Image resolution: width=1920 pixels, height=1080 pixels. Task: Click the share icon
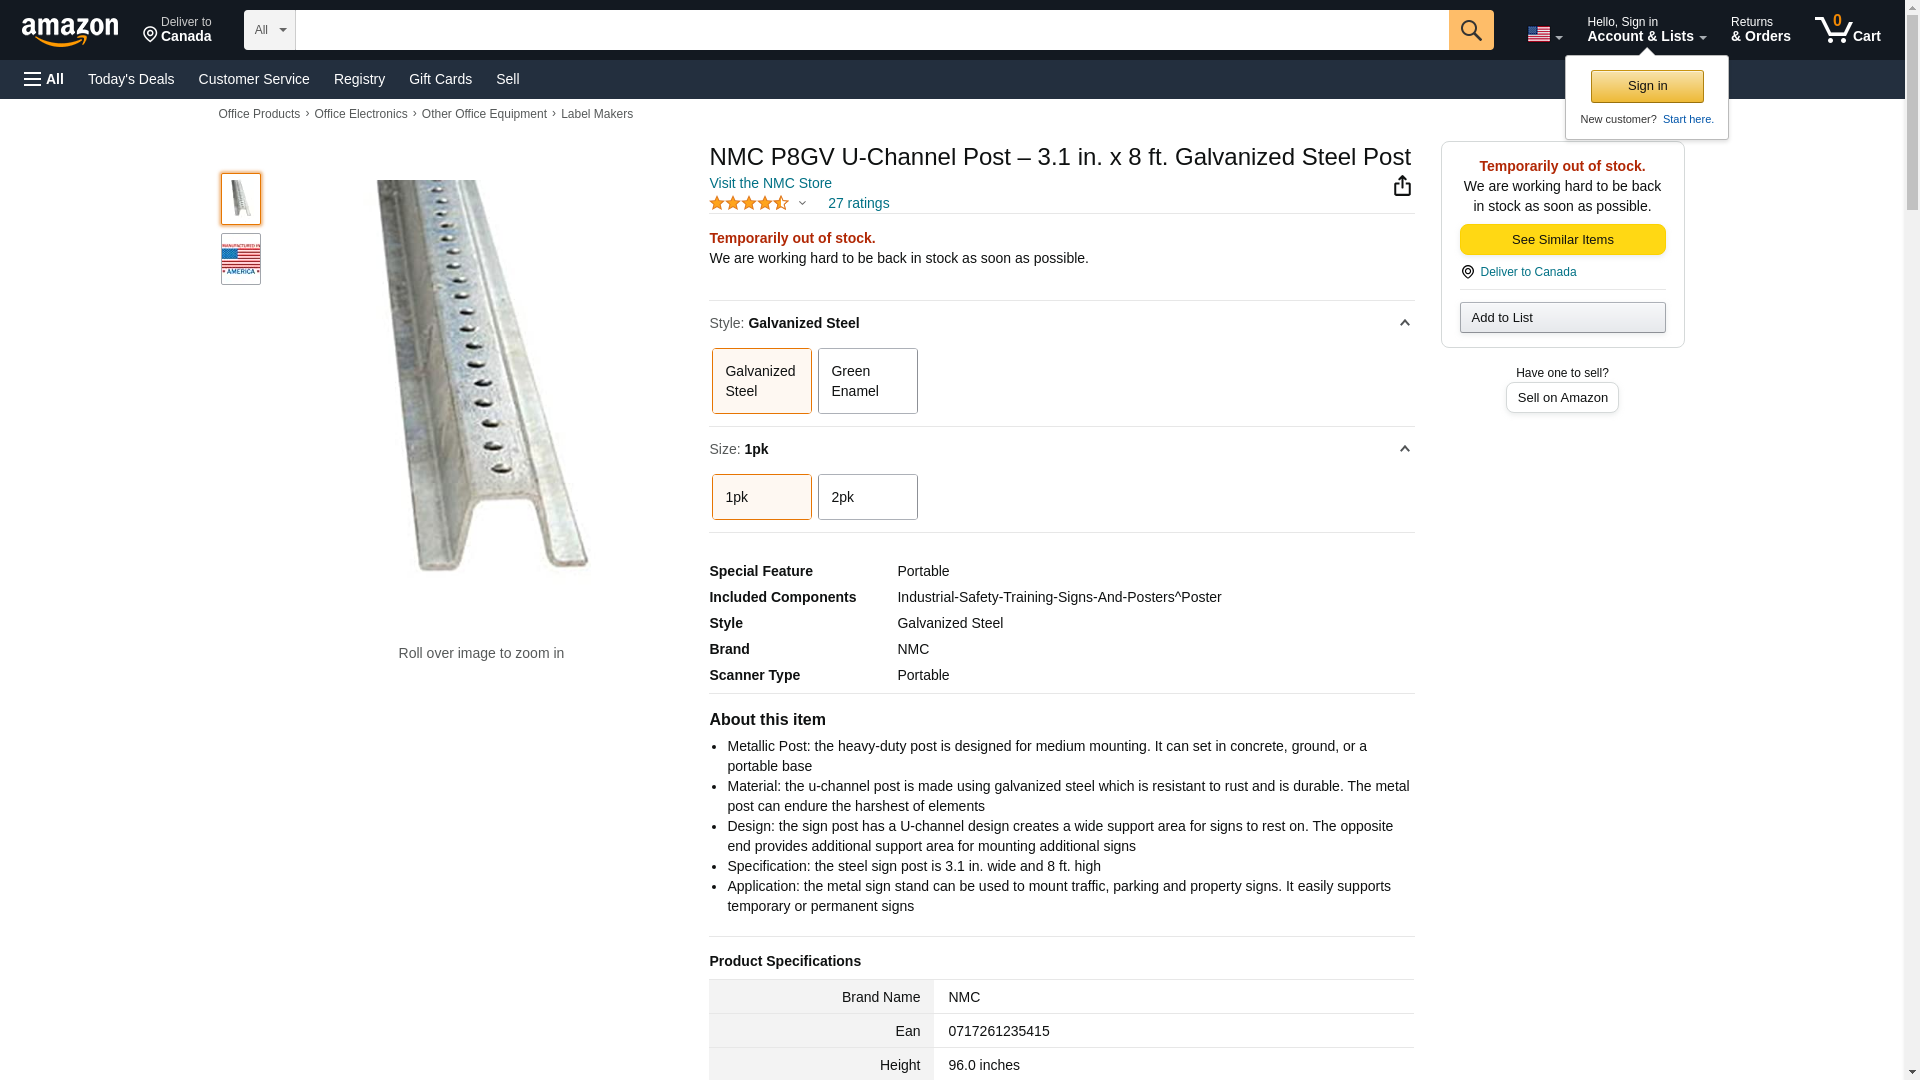[1402, 186]
